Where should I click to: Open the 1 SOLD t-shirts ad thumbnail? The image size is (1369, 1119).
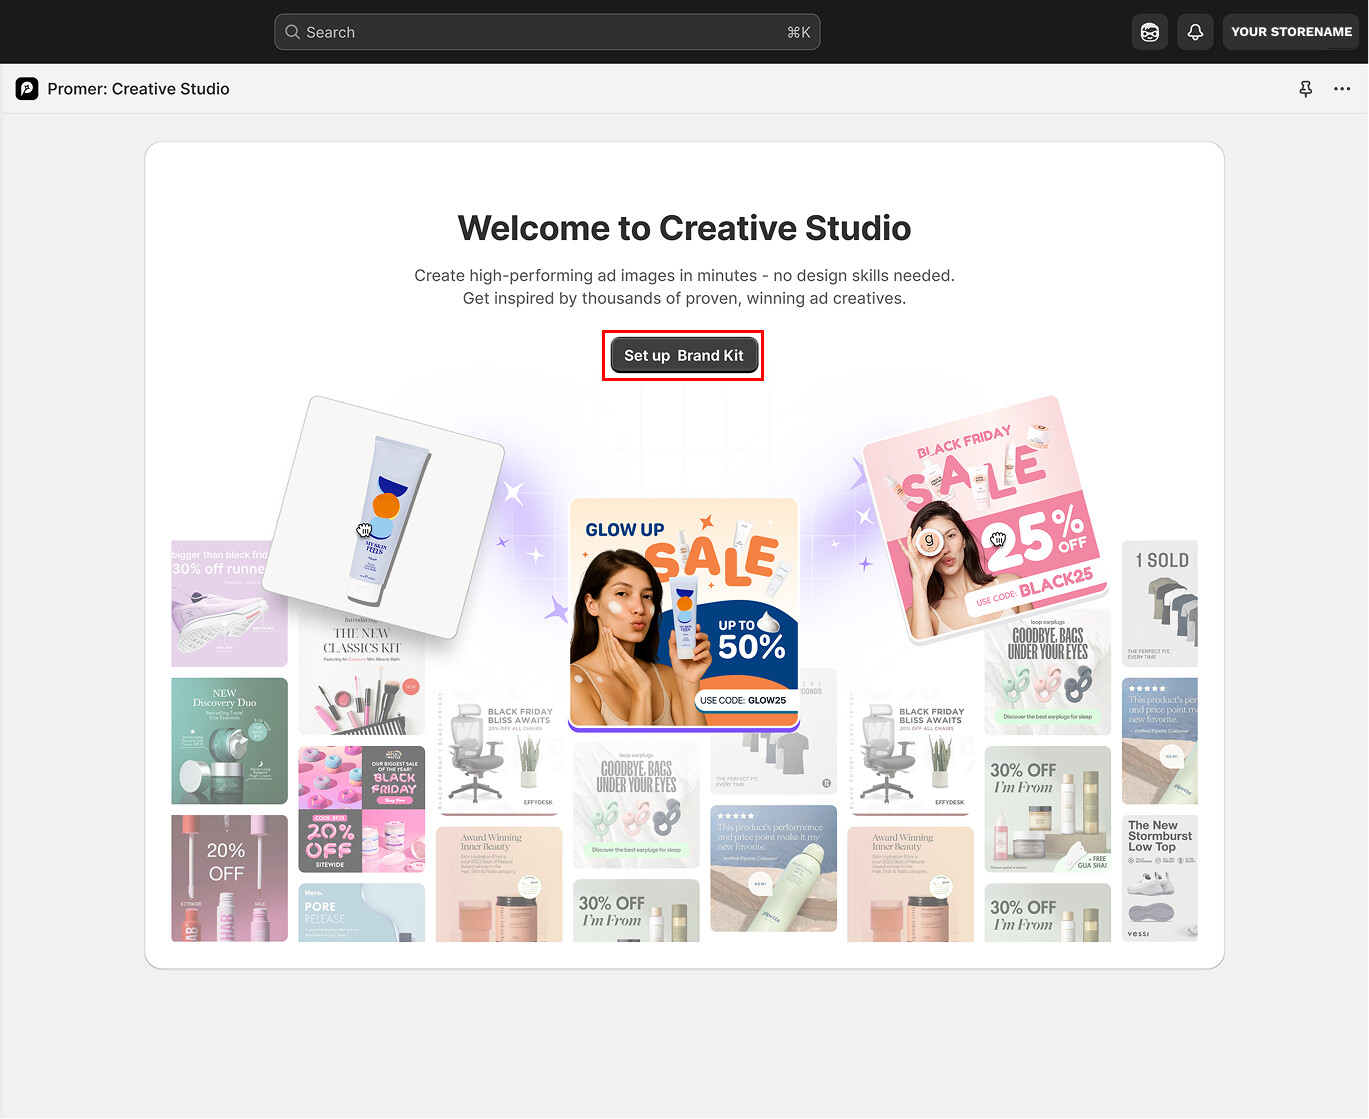click(1160, 604)
